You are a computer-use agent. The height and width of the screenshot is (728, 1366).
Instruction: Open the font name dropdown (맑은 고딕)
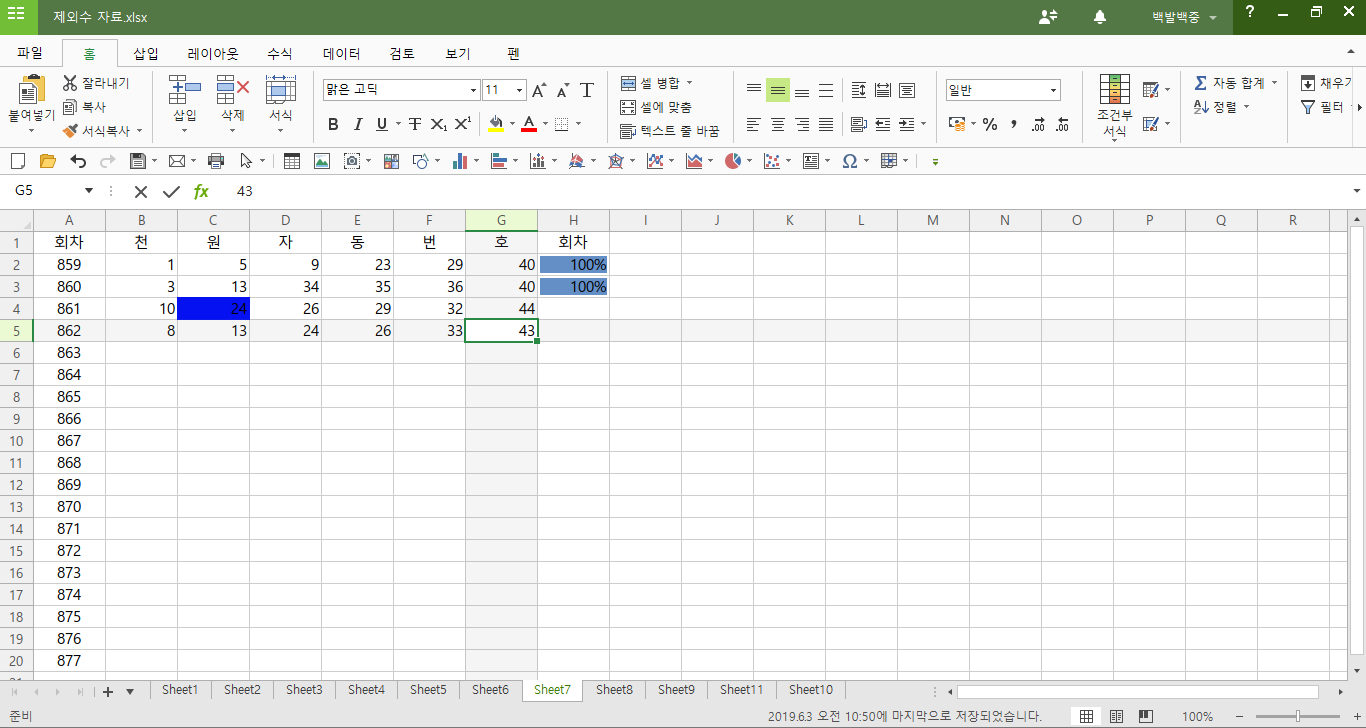click(473, 90)
